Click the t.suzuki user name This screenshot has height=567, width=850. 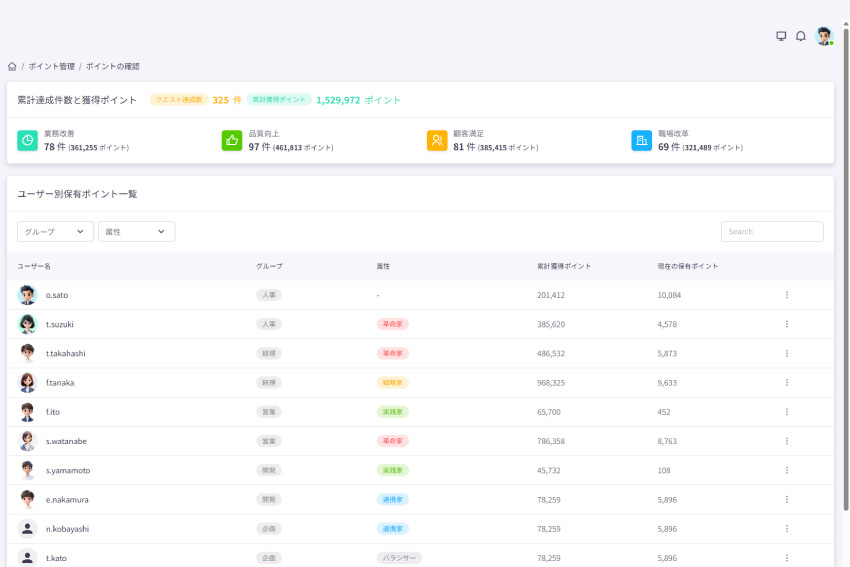click(x=60, y=324)
